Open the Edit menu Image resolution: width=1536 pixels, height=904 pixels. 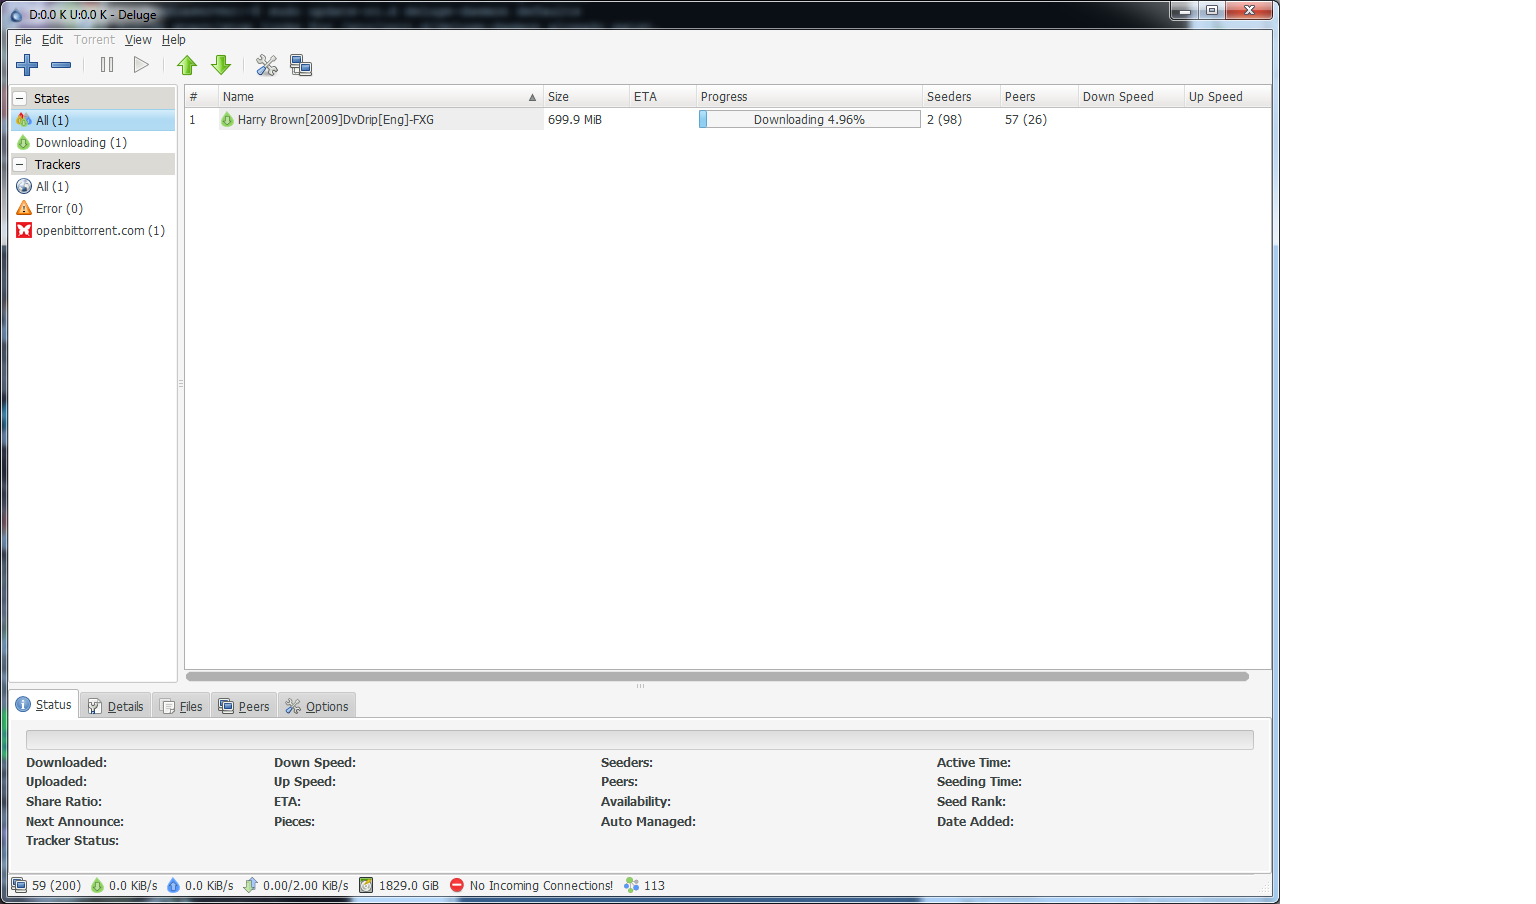(x=52, y=40)
